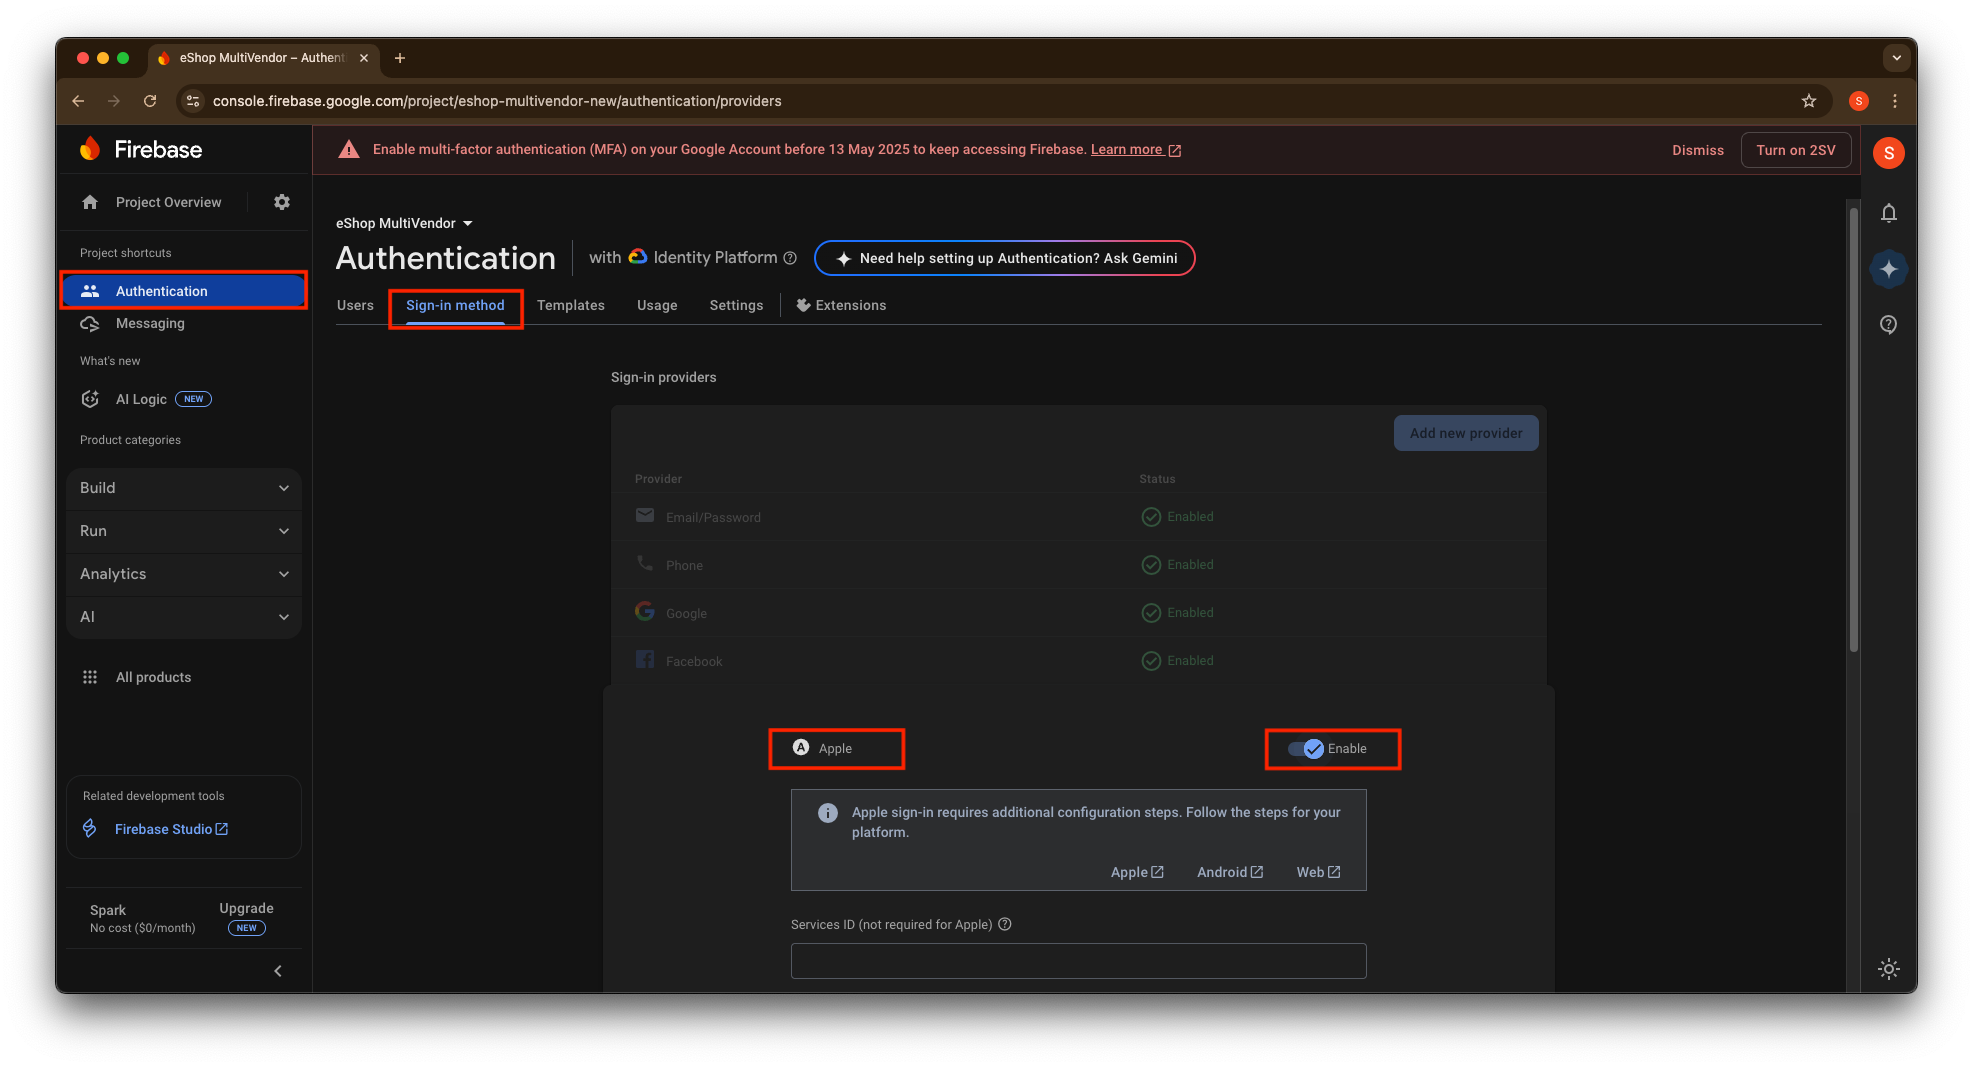
Task: Click the Ask Gemini help button
Action: click(x=1005, y=258)
